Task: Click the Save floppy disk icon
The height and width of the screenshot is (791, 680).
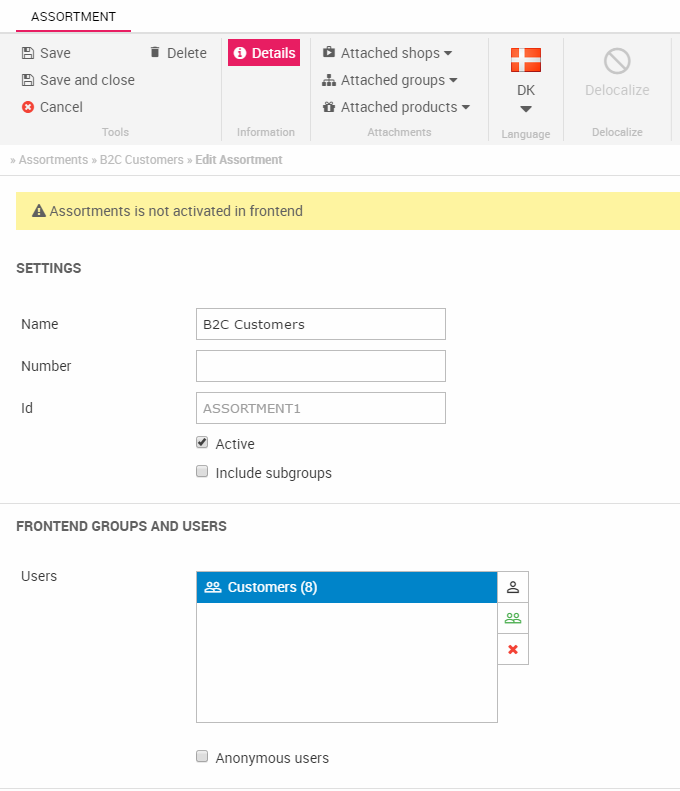Action: point(28,53)
